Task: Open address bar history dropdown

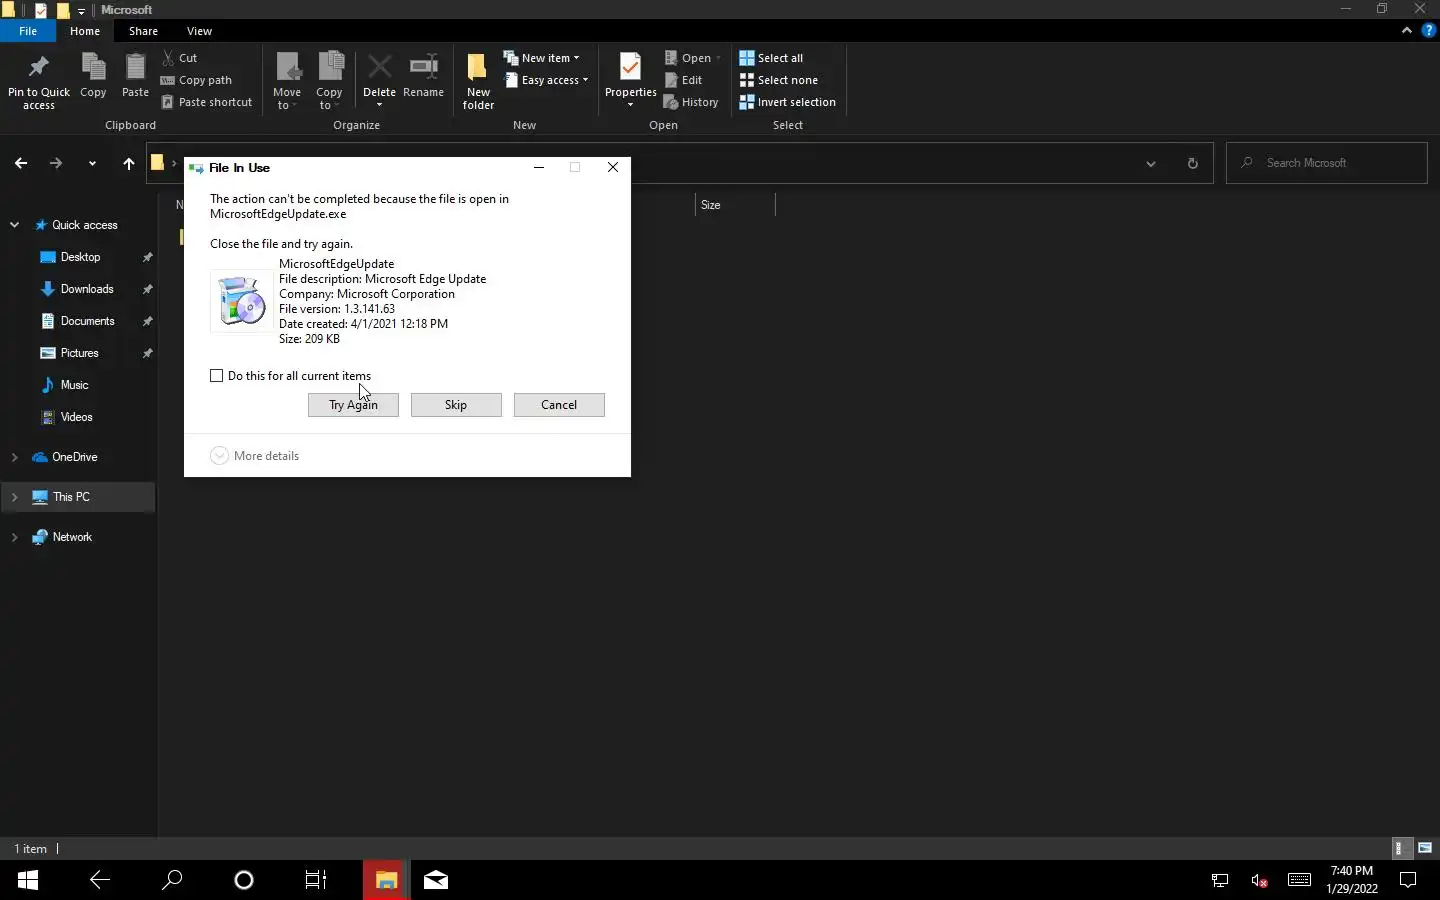Action: click(x=1150, y=164)
